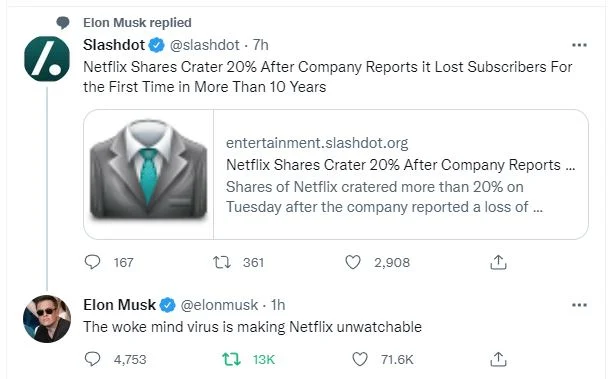Viewport: 611px width, 379px height.
Task: Reply to Elon Musk's tweet
Action: (x=92, y=359)
